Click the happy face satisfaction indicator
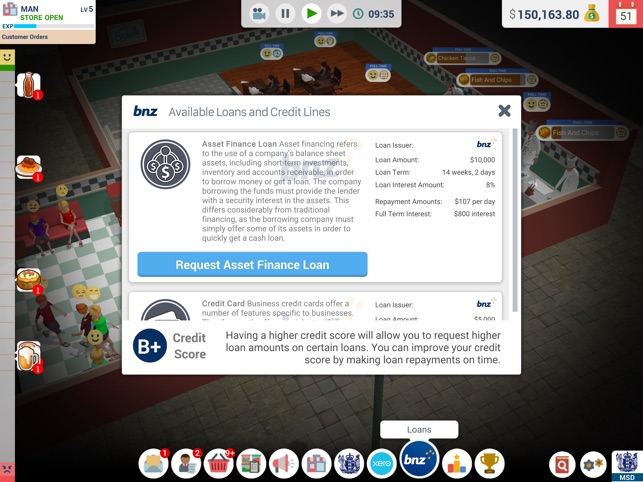The height and width of the screenshot is (482, 643). point(7,57)
